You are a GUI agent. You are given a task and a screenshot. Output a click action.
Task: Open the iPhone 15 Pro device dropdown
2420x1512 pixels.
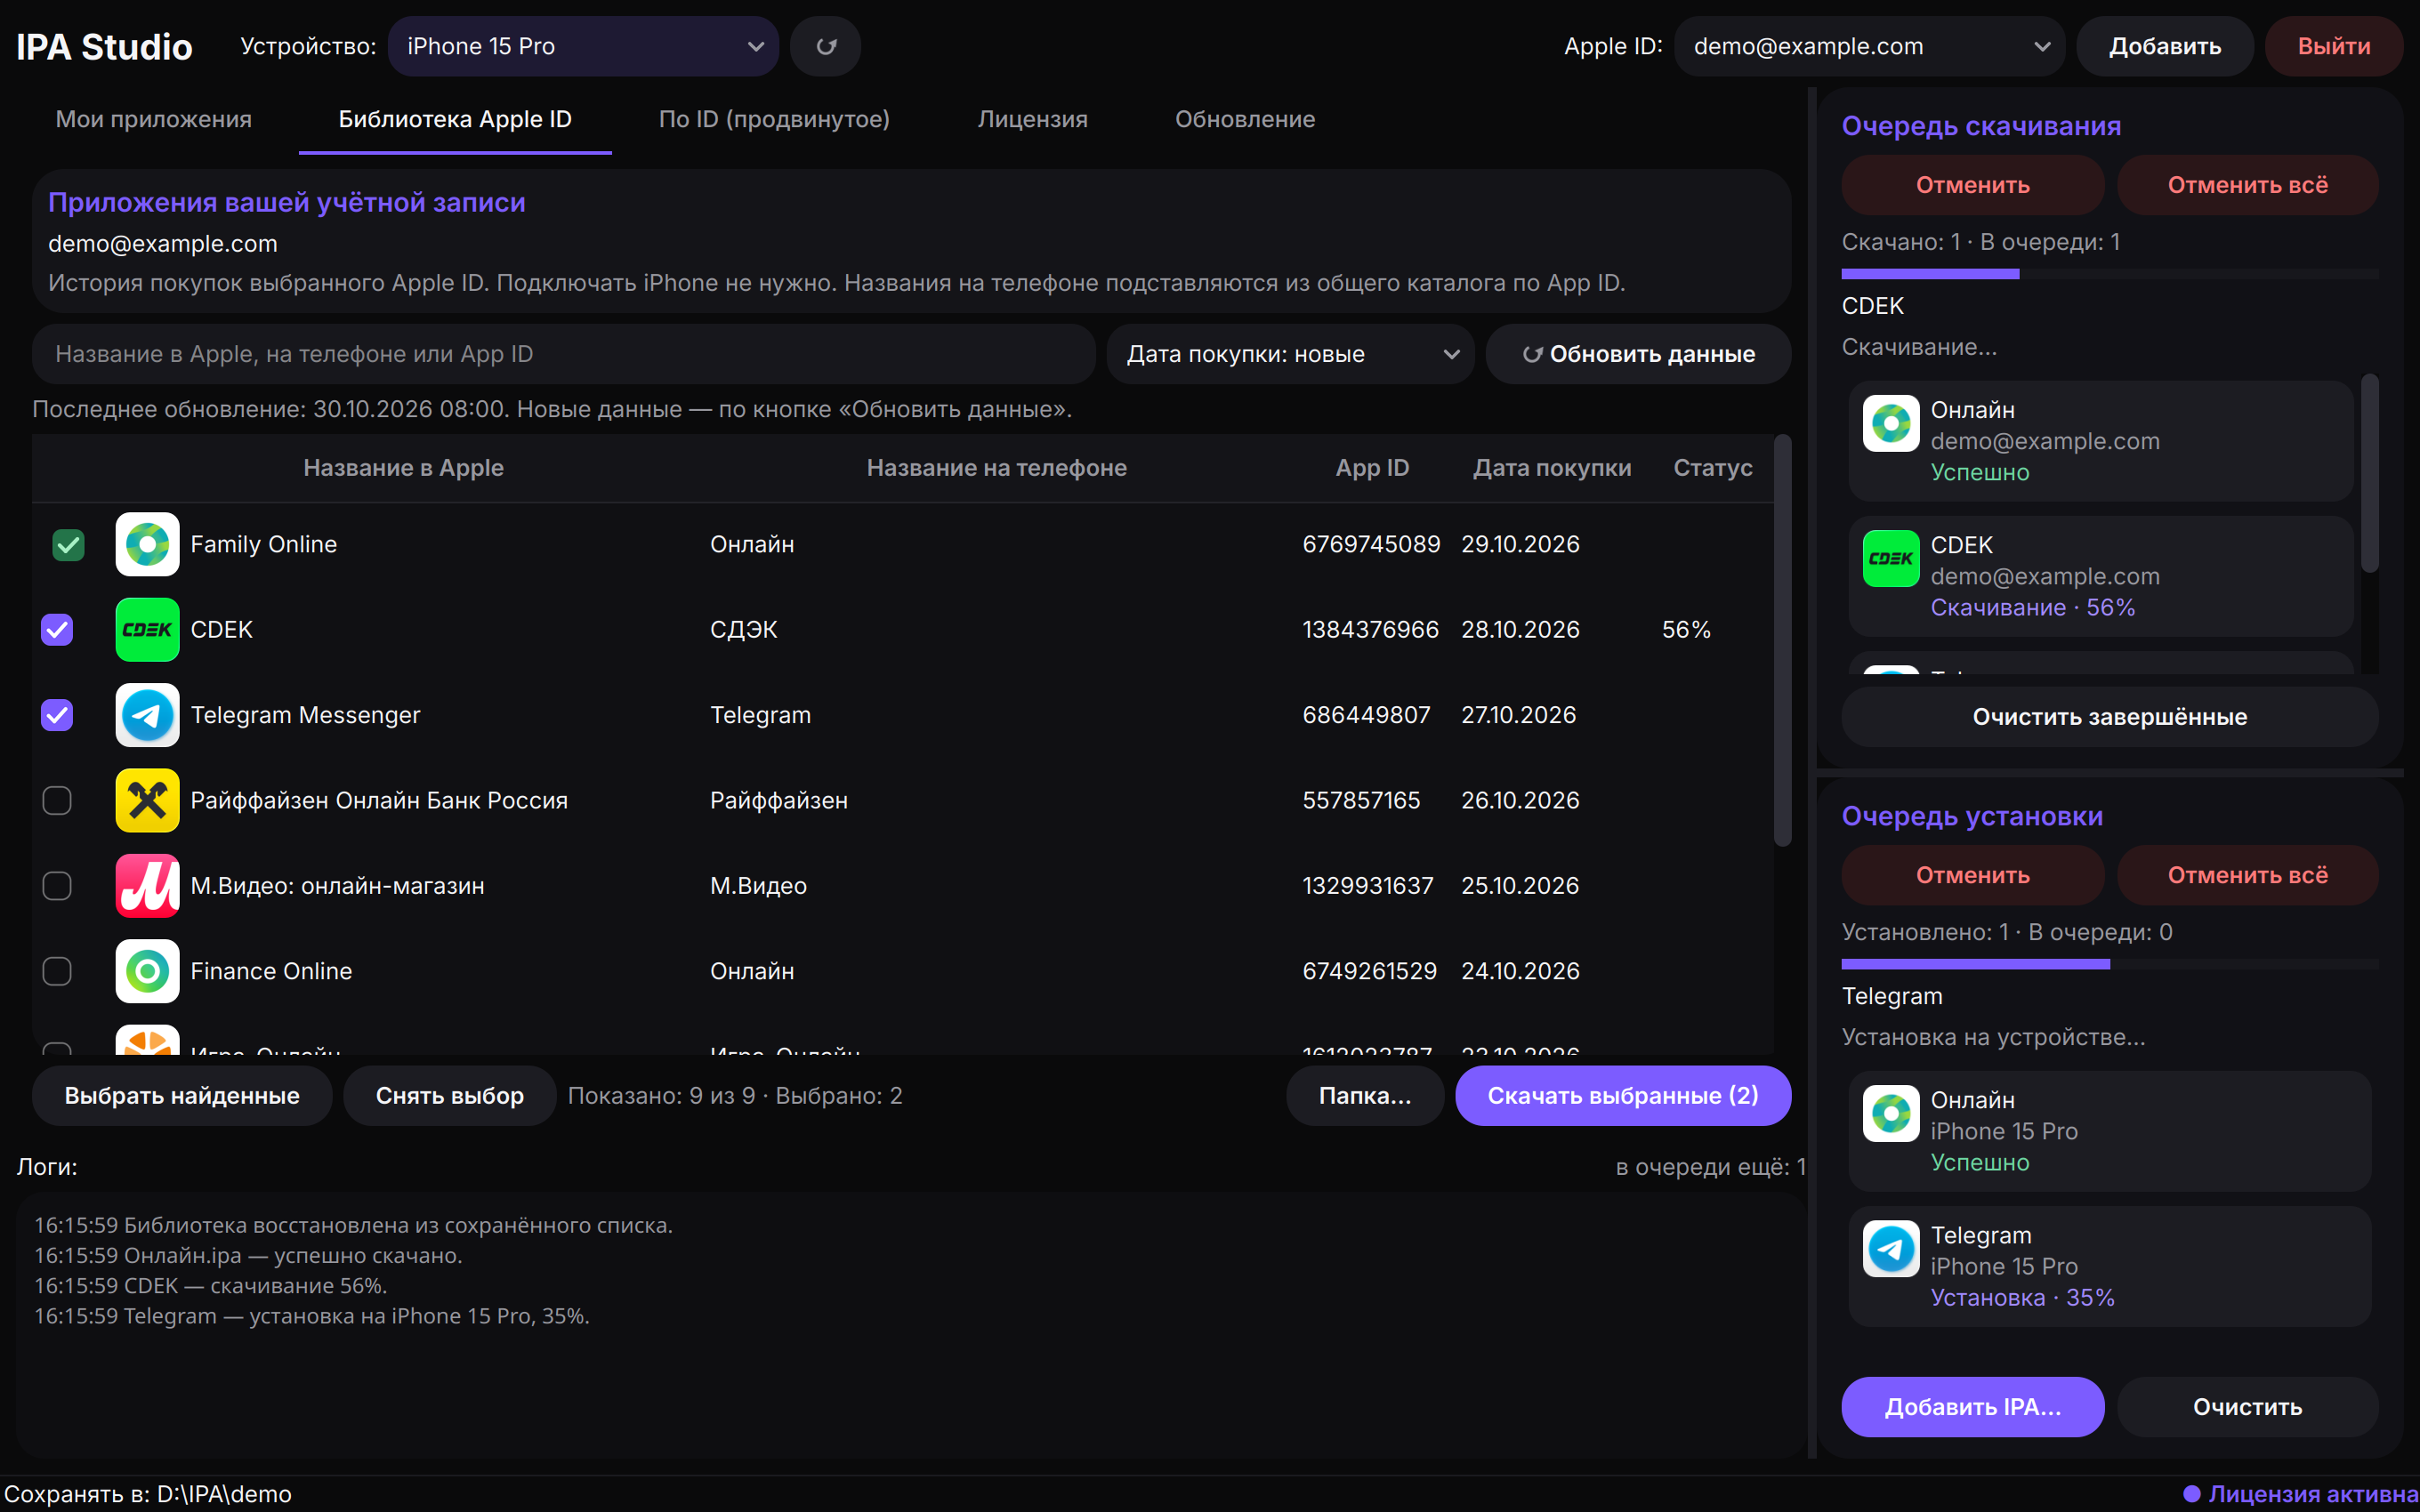pos(583,46)
